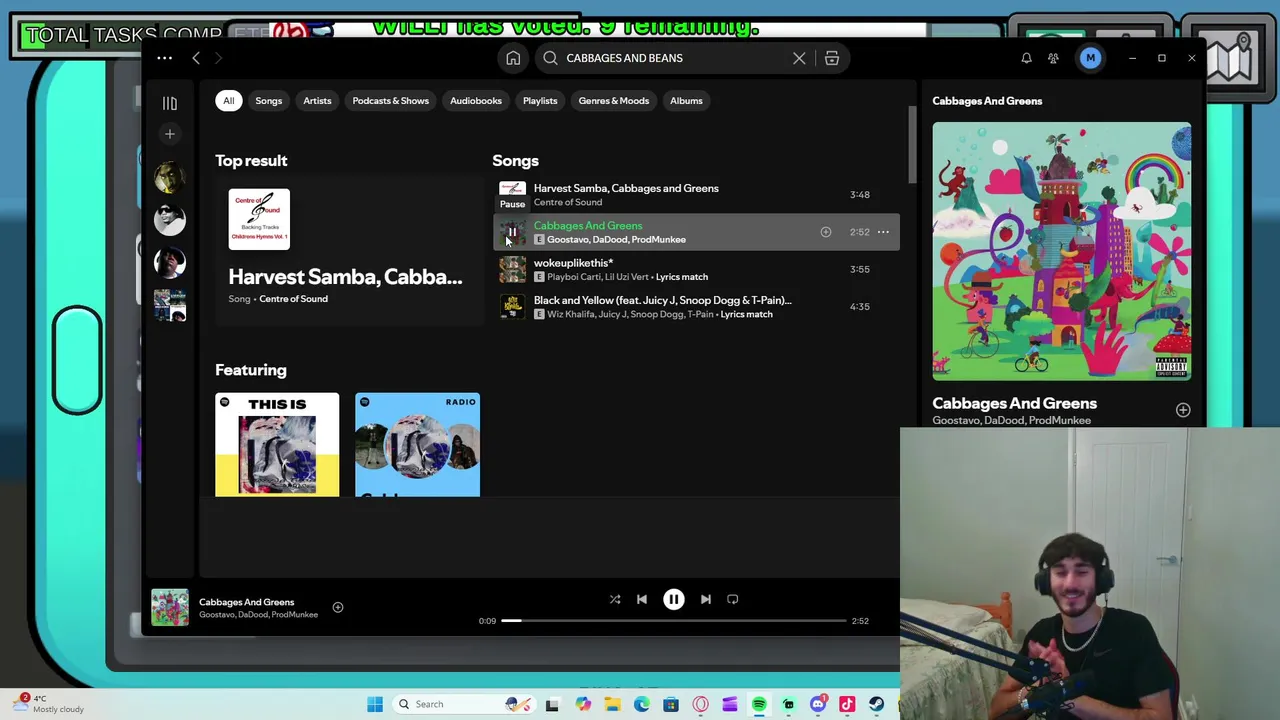1280x720 pixels.
Task: Pause Cabbages And Greens from song row
Action: click(512, 232)
